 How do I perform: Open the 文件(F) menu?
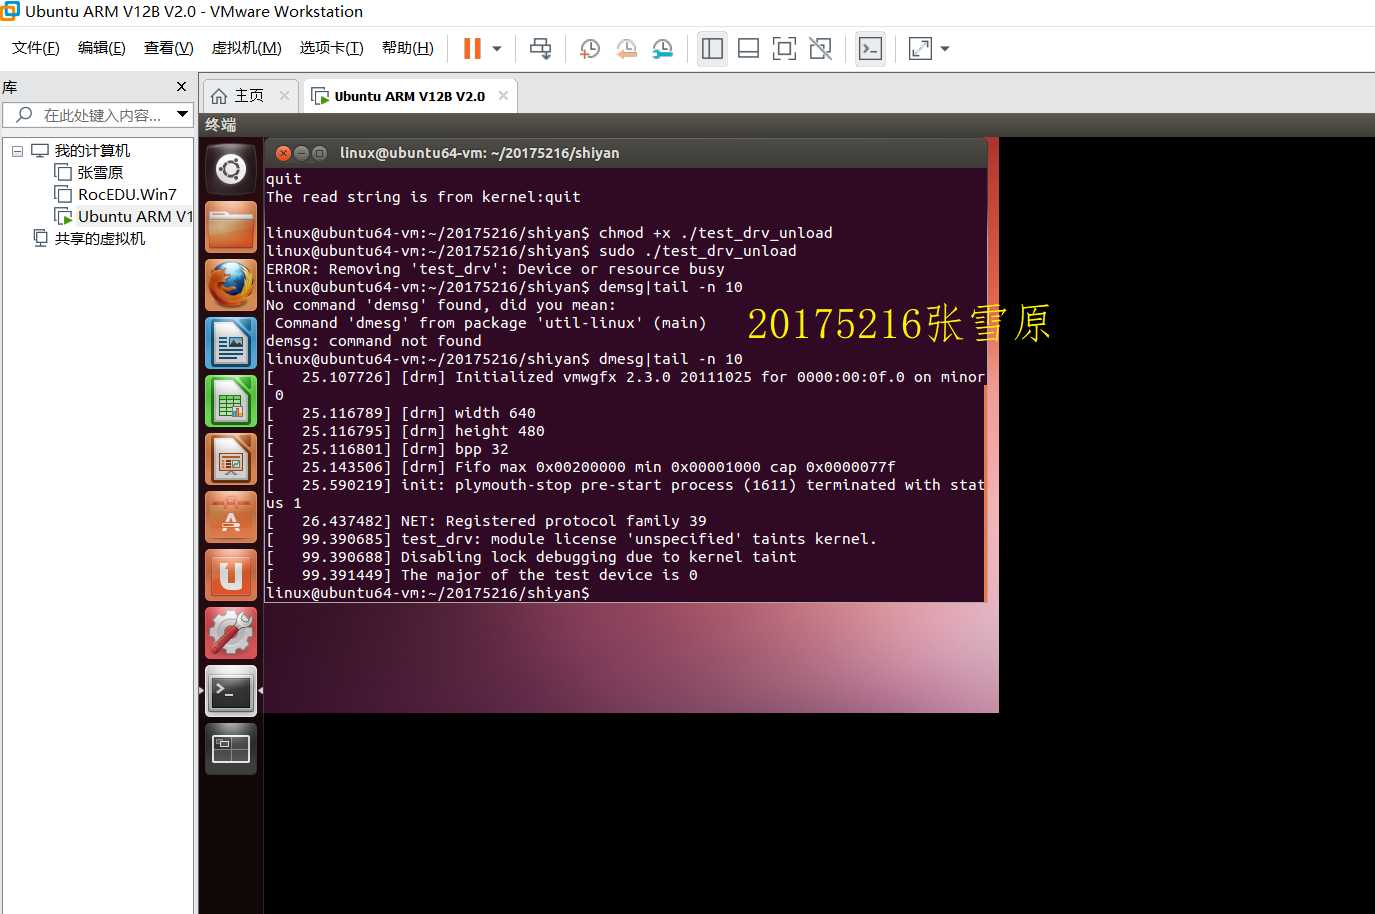(36, 48)
